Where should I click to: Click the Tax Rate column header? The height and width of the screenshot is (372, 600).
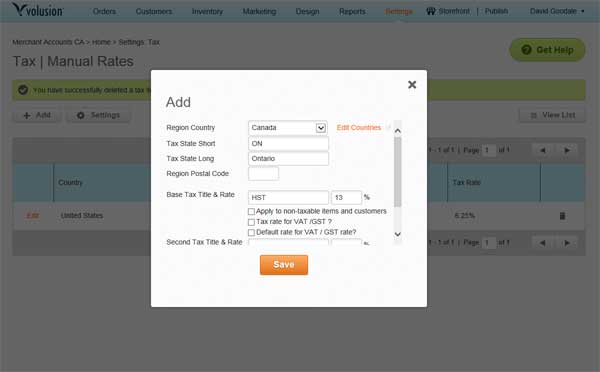click(466, 183)
